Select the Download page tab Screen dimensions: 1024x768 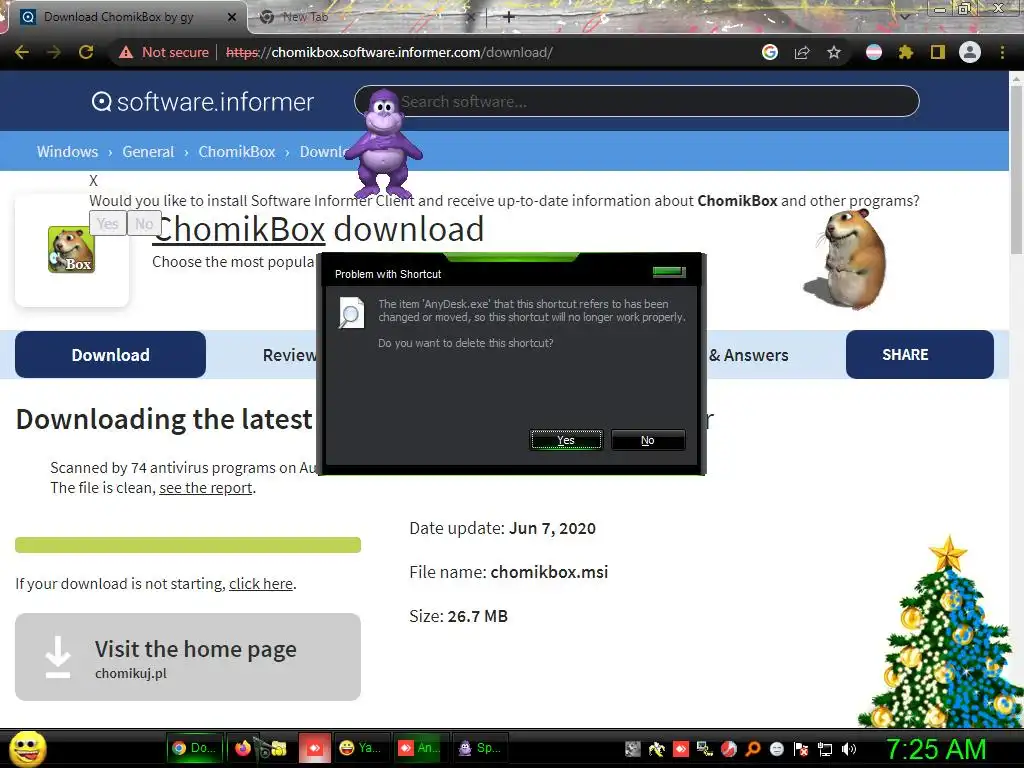(x=110, y=355)
